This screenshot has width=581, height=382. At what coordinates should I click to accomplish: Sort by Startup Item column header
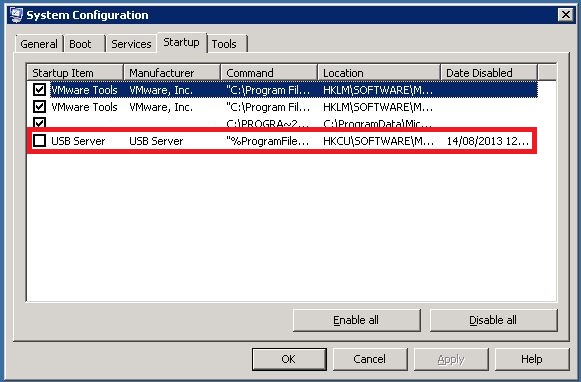[x=75, y=73]
